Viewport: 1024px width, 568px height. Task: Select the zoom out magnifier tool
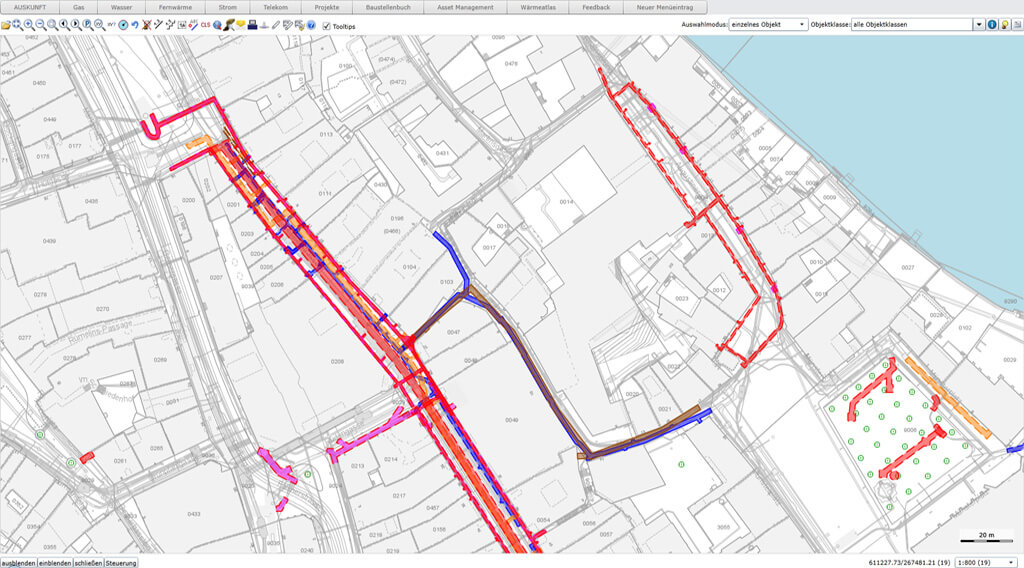pyautogui.click(x=40, y=24)
